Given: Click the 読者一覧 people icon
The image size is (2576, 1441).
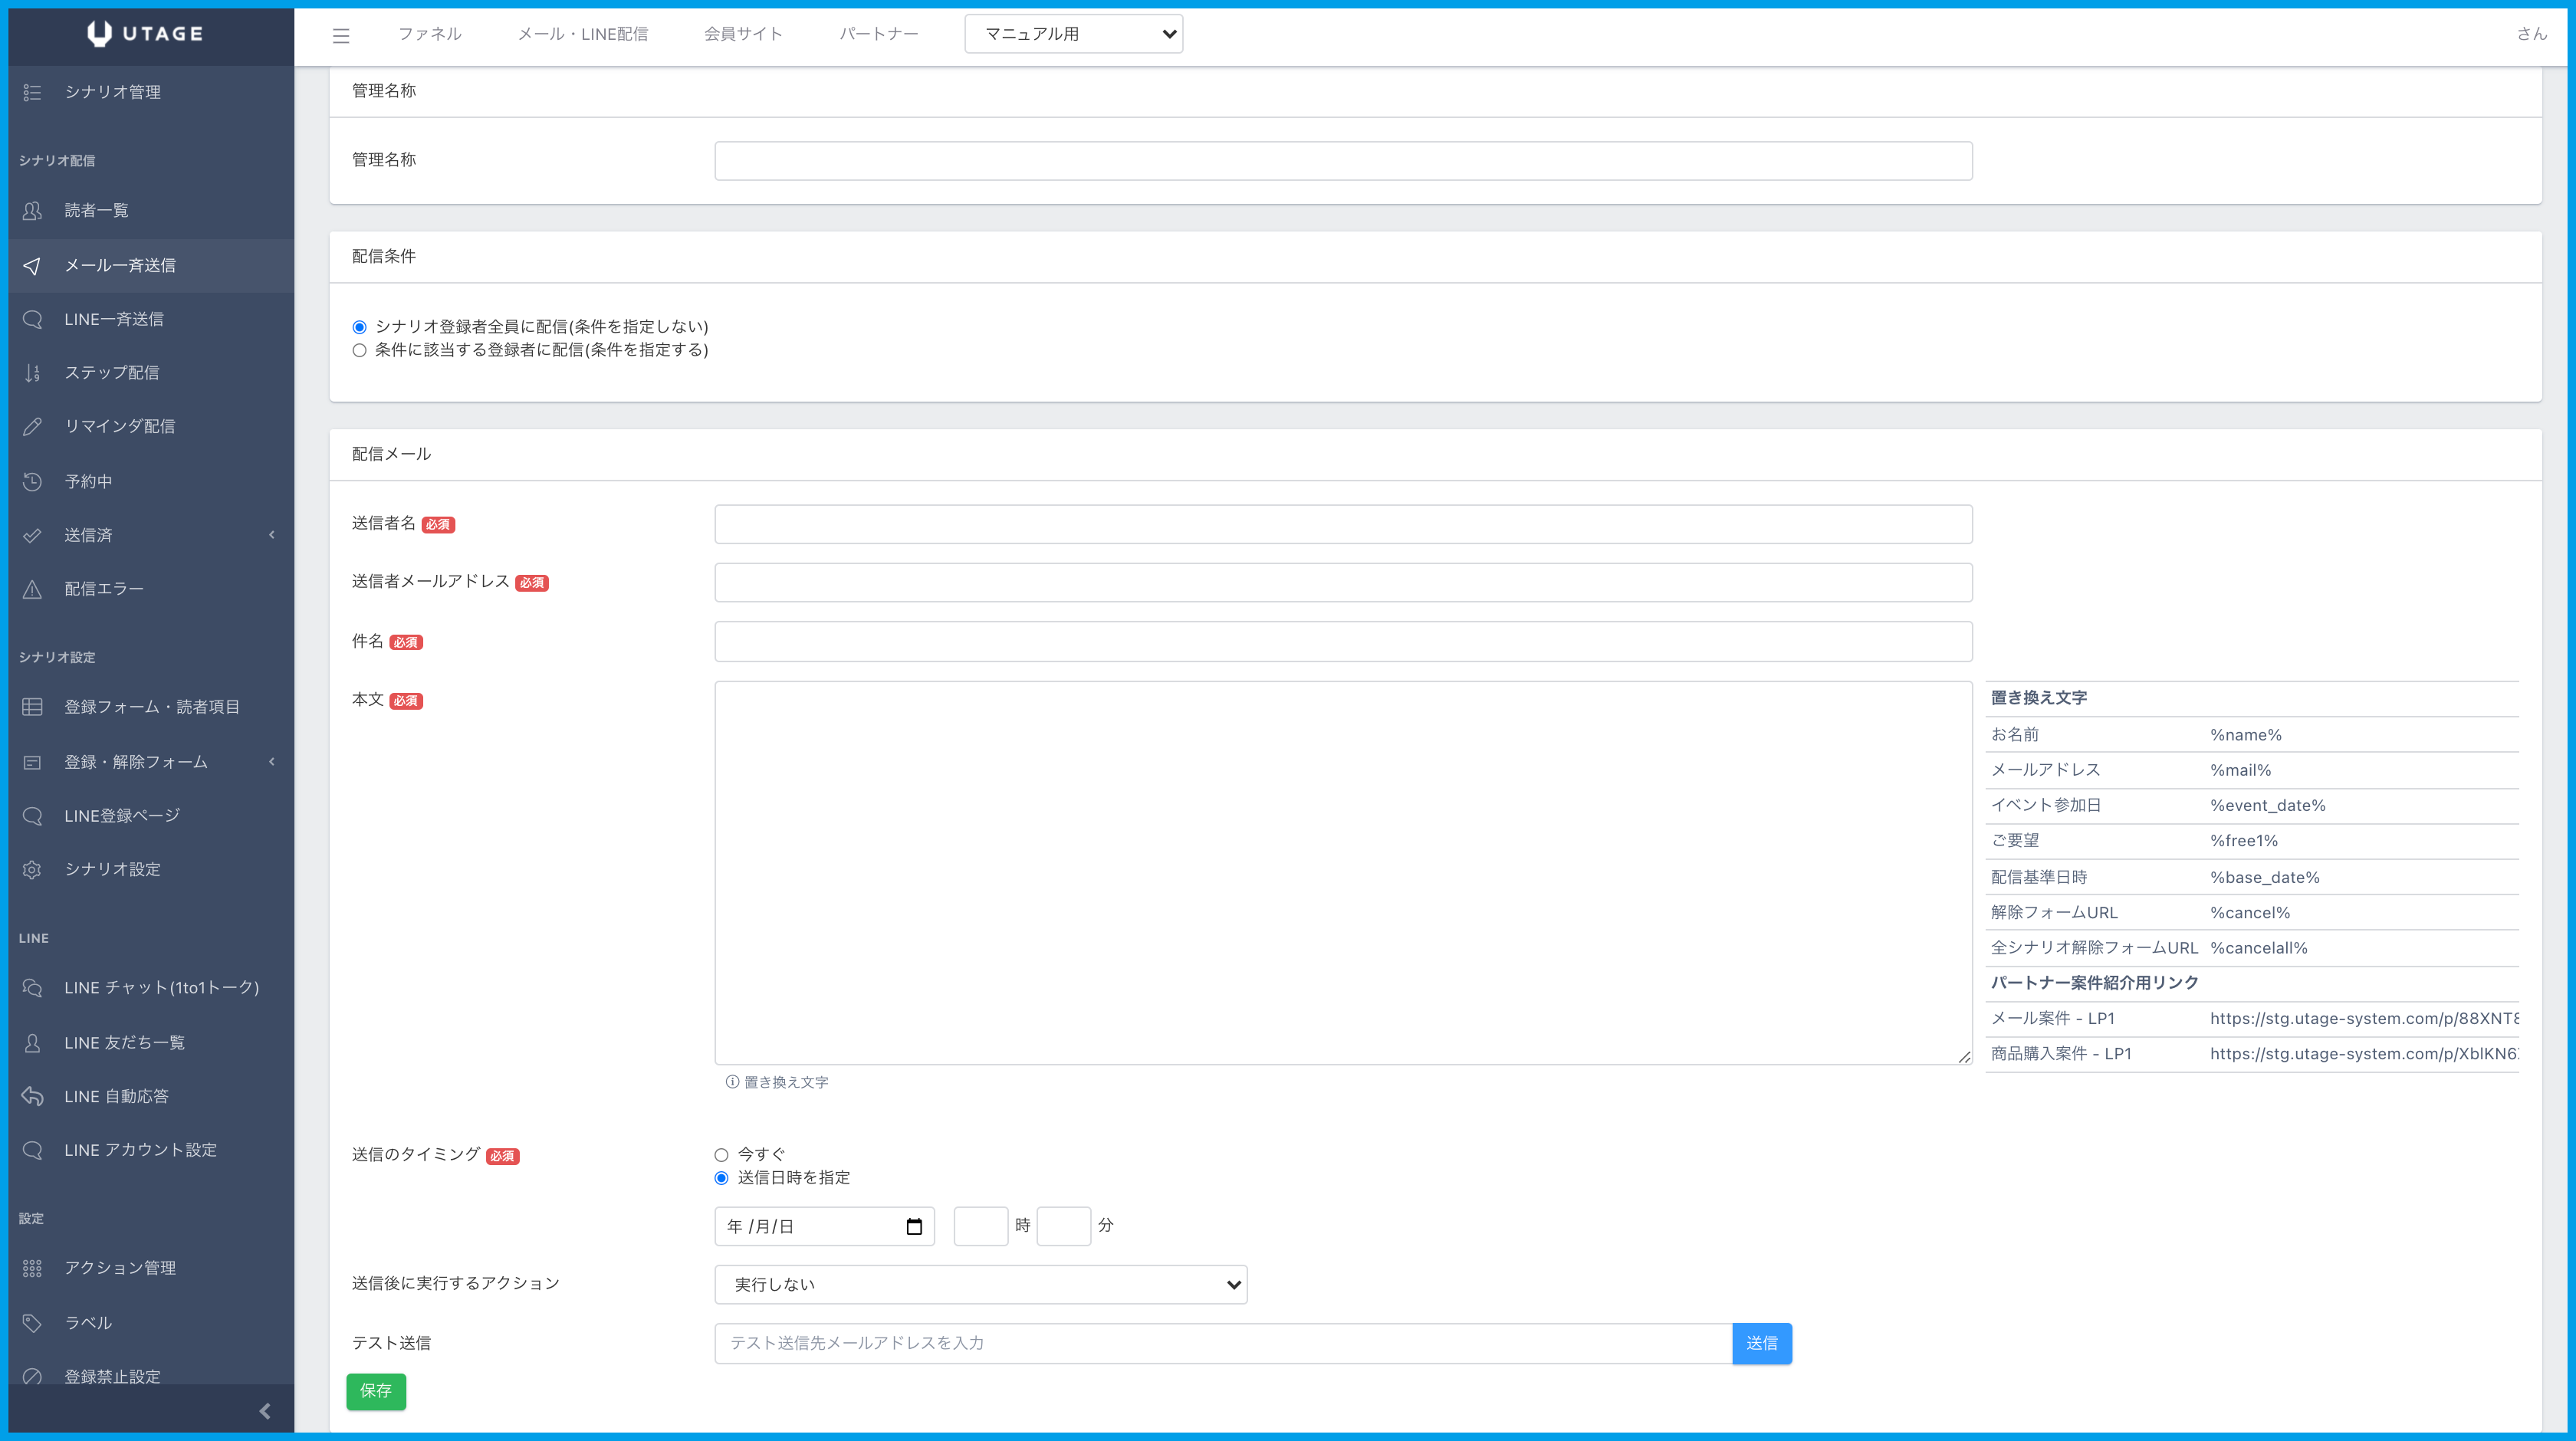Looking at the screenshot, I should 32,210.
